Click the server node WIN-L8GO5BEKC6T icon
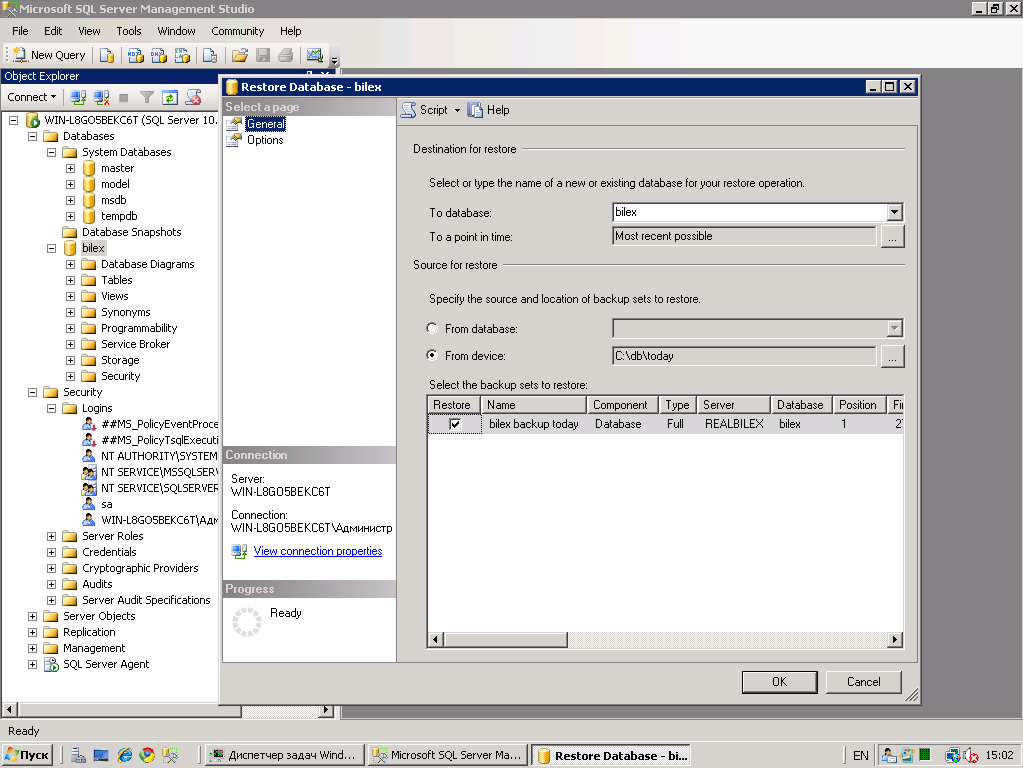 coord(33,120)
